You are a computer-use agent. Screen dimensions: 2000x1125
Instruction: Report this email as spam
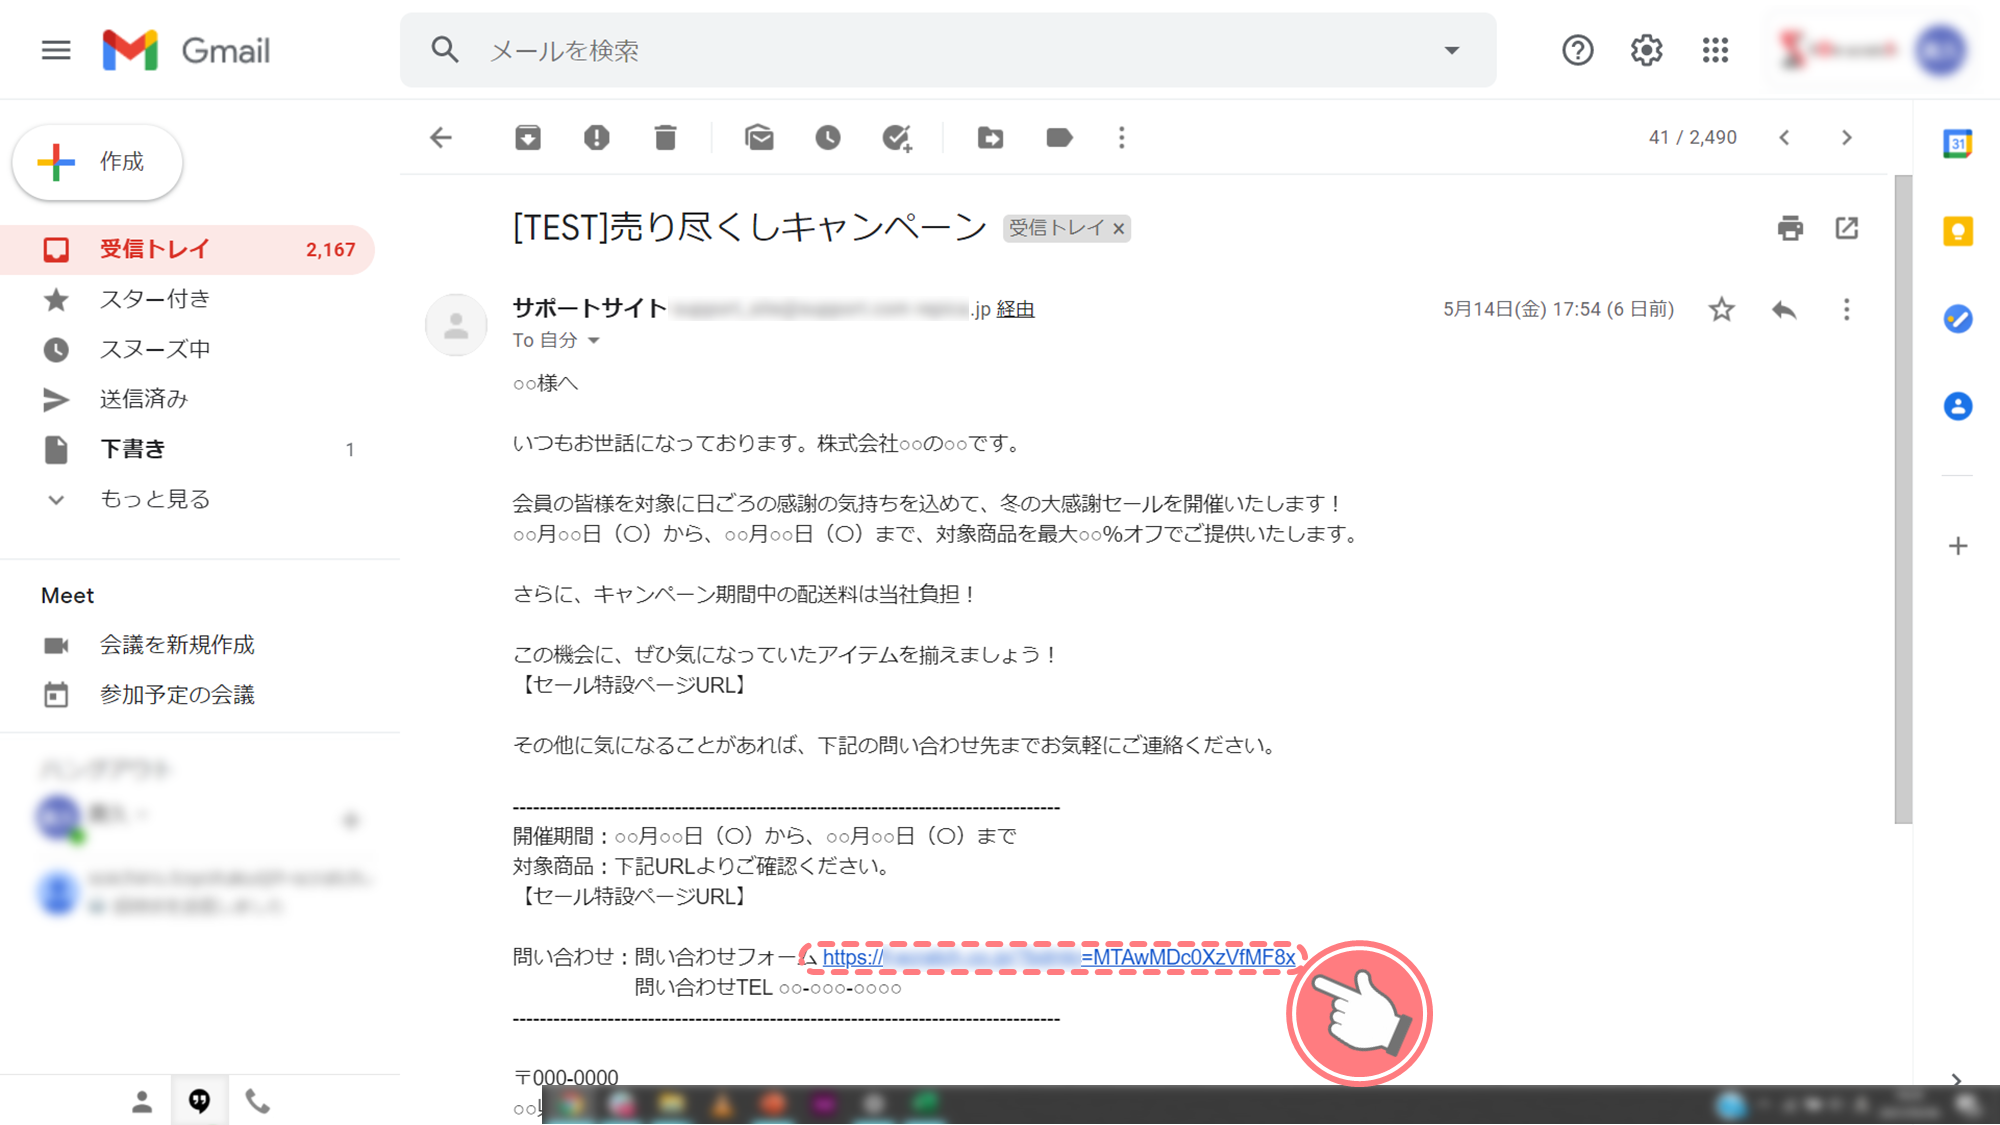pos(597,138)
